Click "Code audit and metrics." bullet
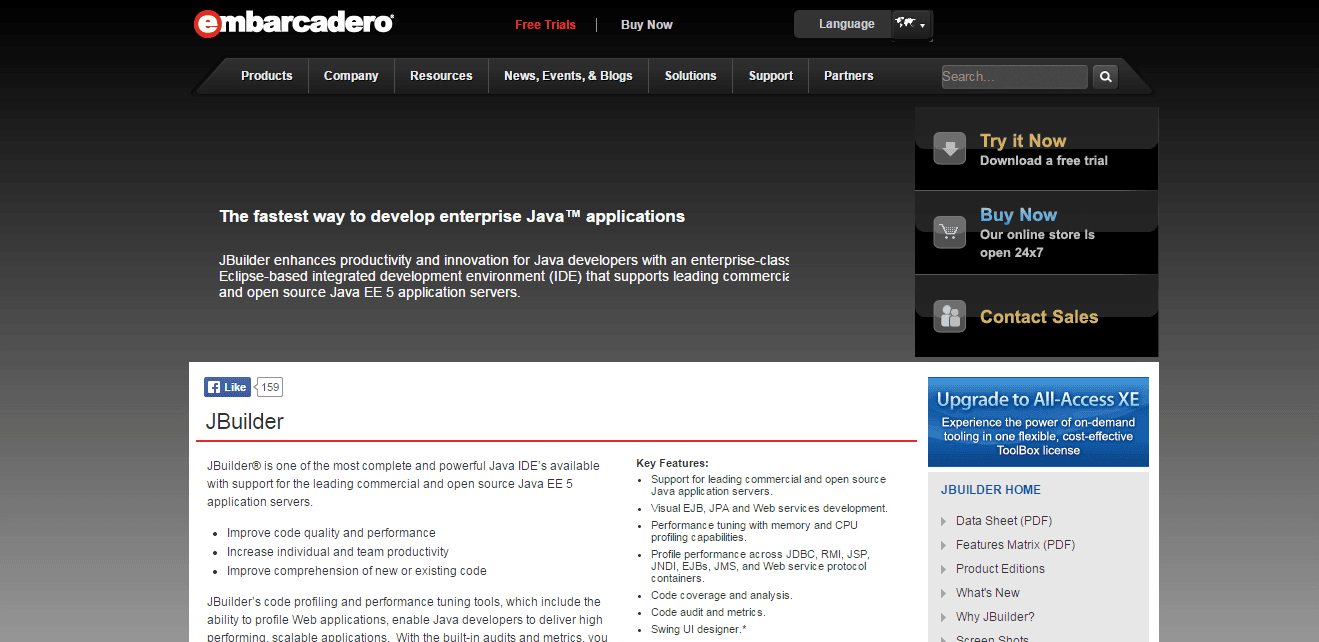 click(x=708, y=612)
